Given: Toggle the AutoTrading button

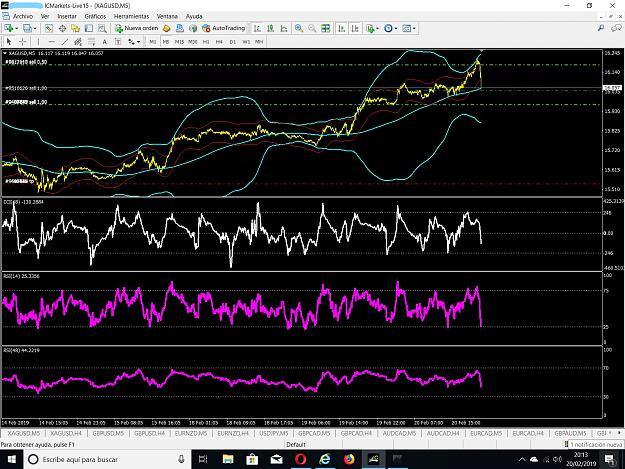Looking at the screenshot, I should click(224, 28).
